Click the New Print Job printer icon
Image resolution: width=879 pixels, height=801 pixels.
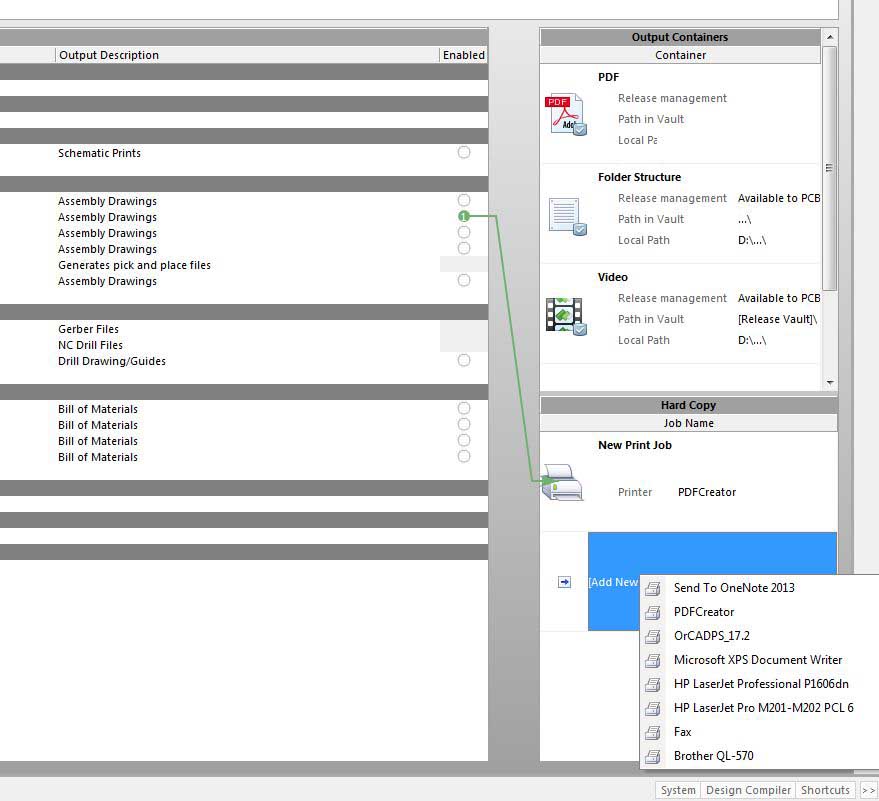click(x=564, y=482)
